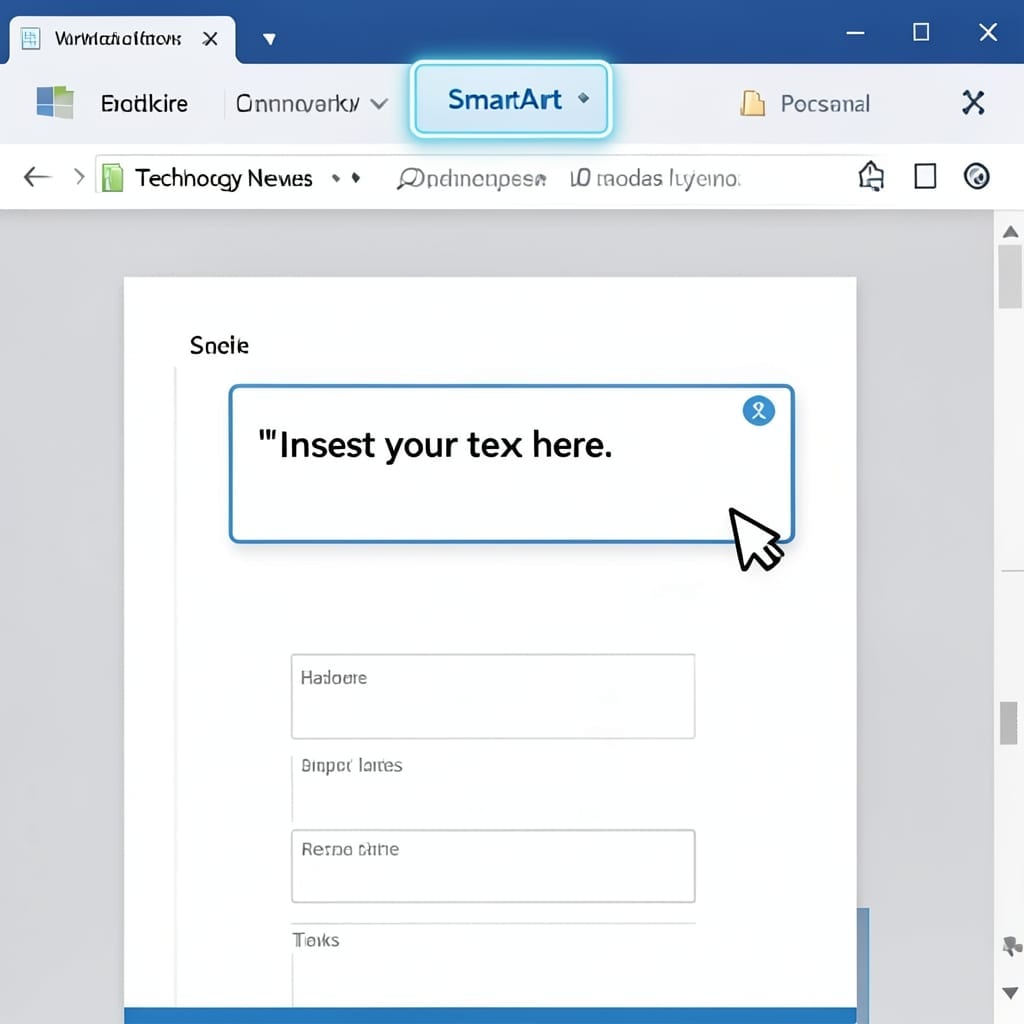The width and height of the screenshot is (1024, 1024).
Task: Click the globe profile icon
Action: 976,176
